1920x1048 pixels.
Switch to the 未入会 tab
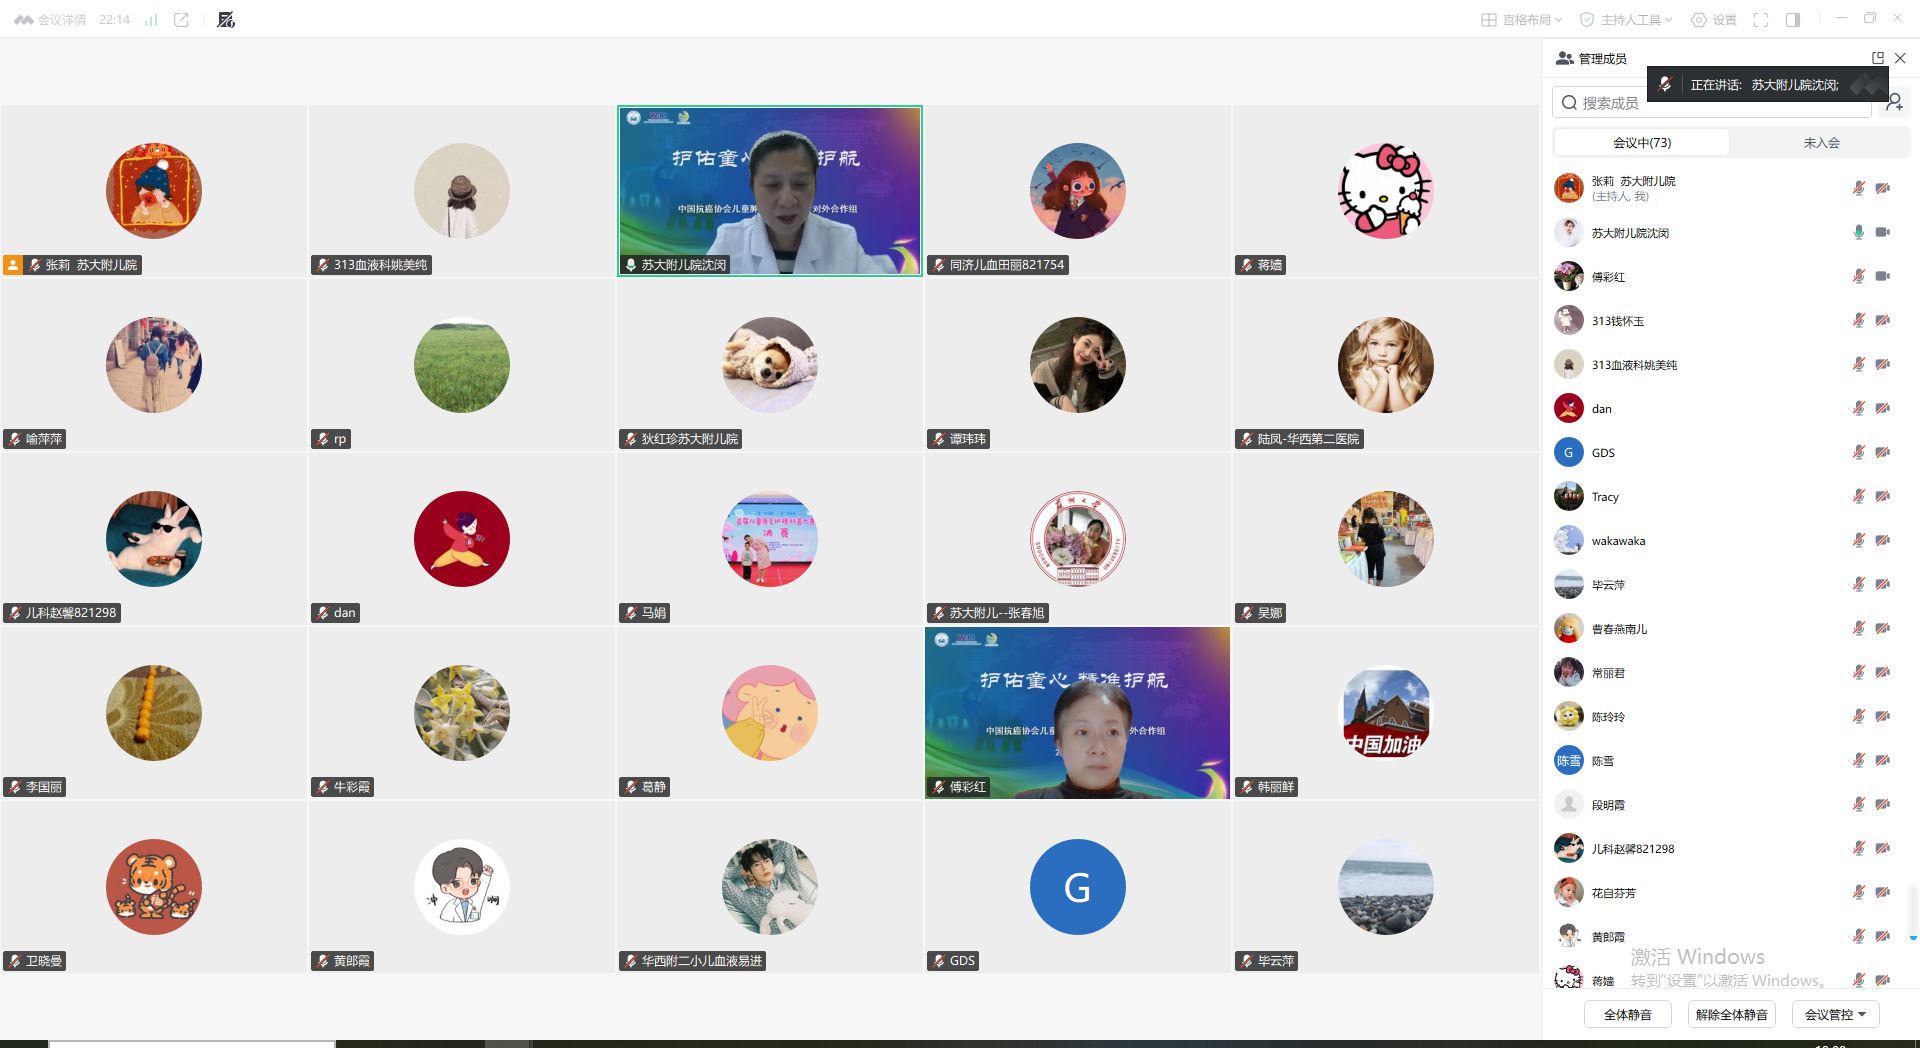[1821, 143]
